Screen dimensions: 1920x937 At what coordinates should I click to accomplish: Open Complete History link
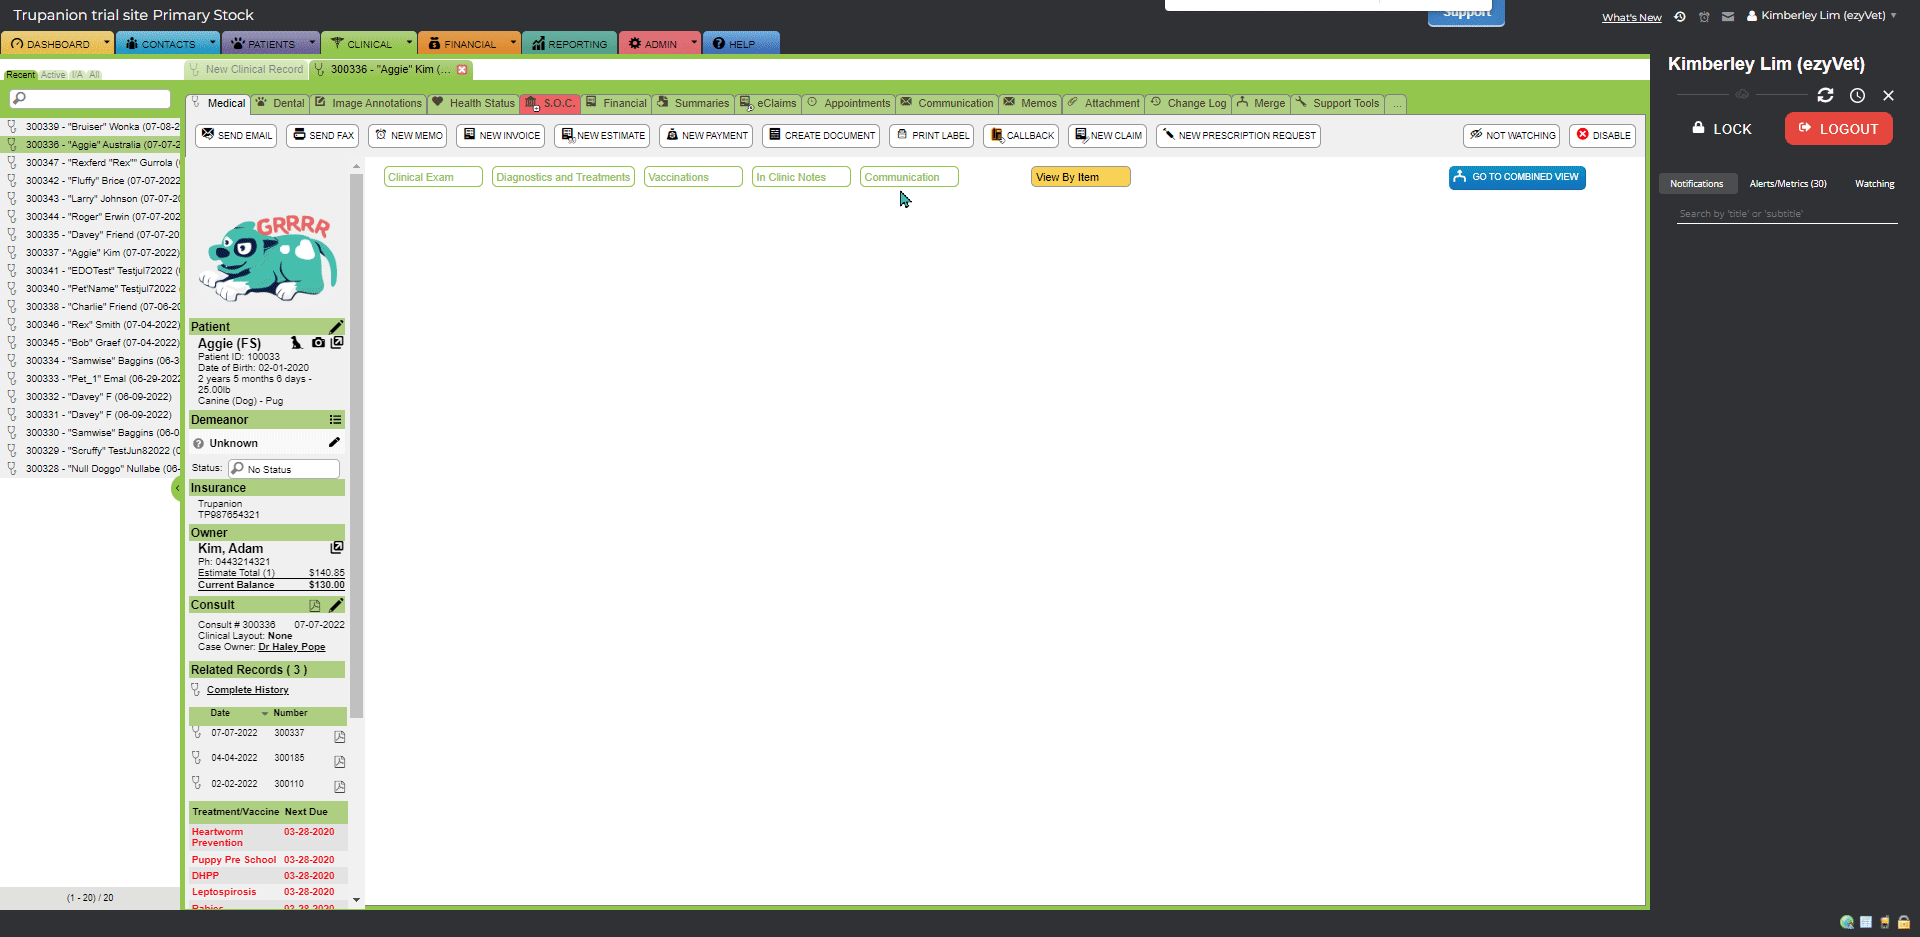click(x=247, y=690)
